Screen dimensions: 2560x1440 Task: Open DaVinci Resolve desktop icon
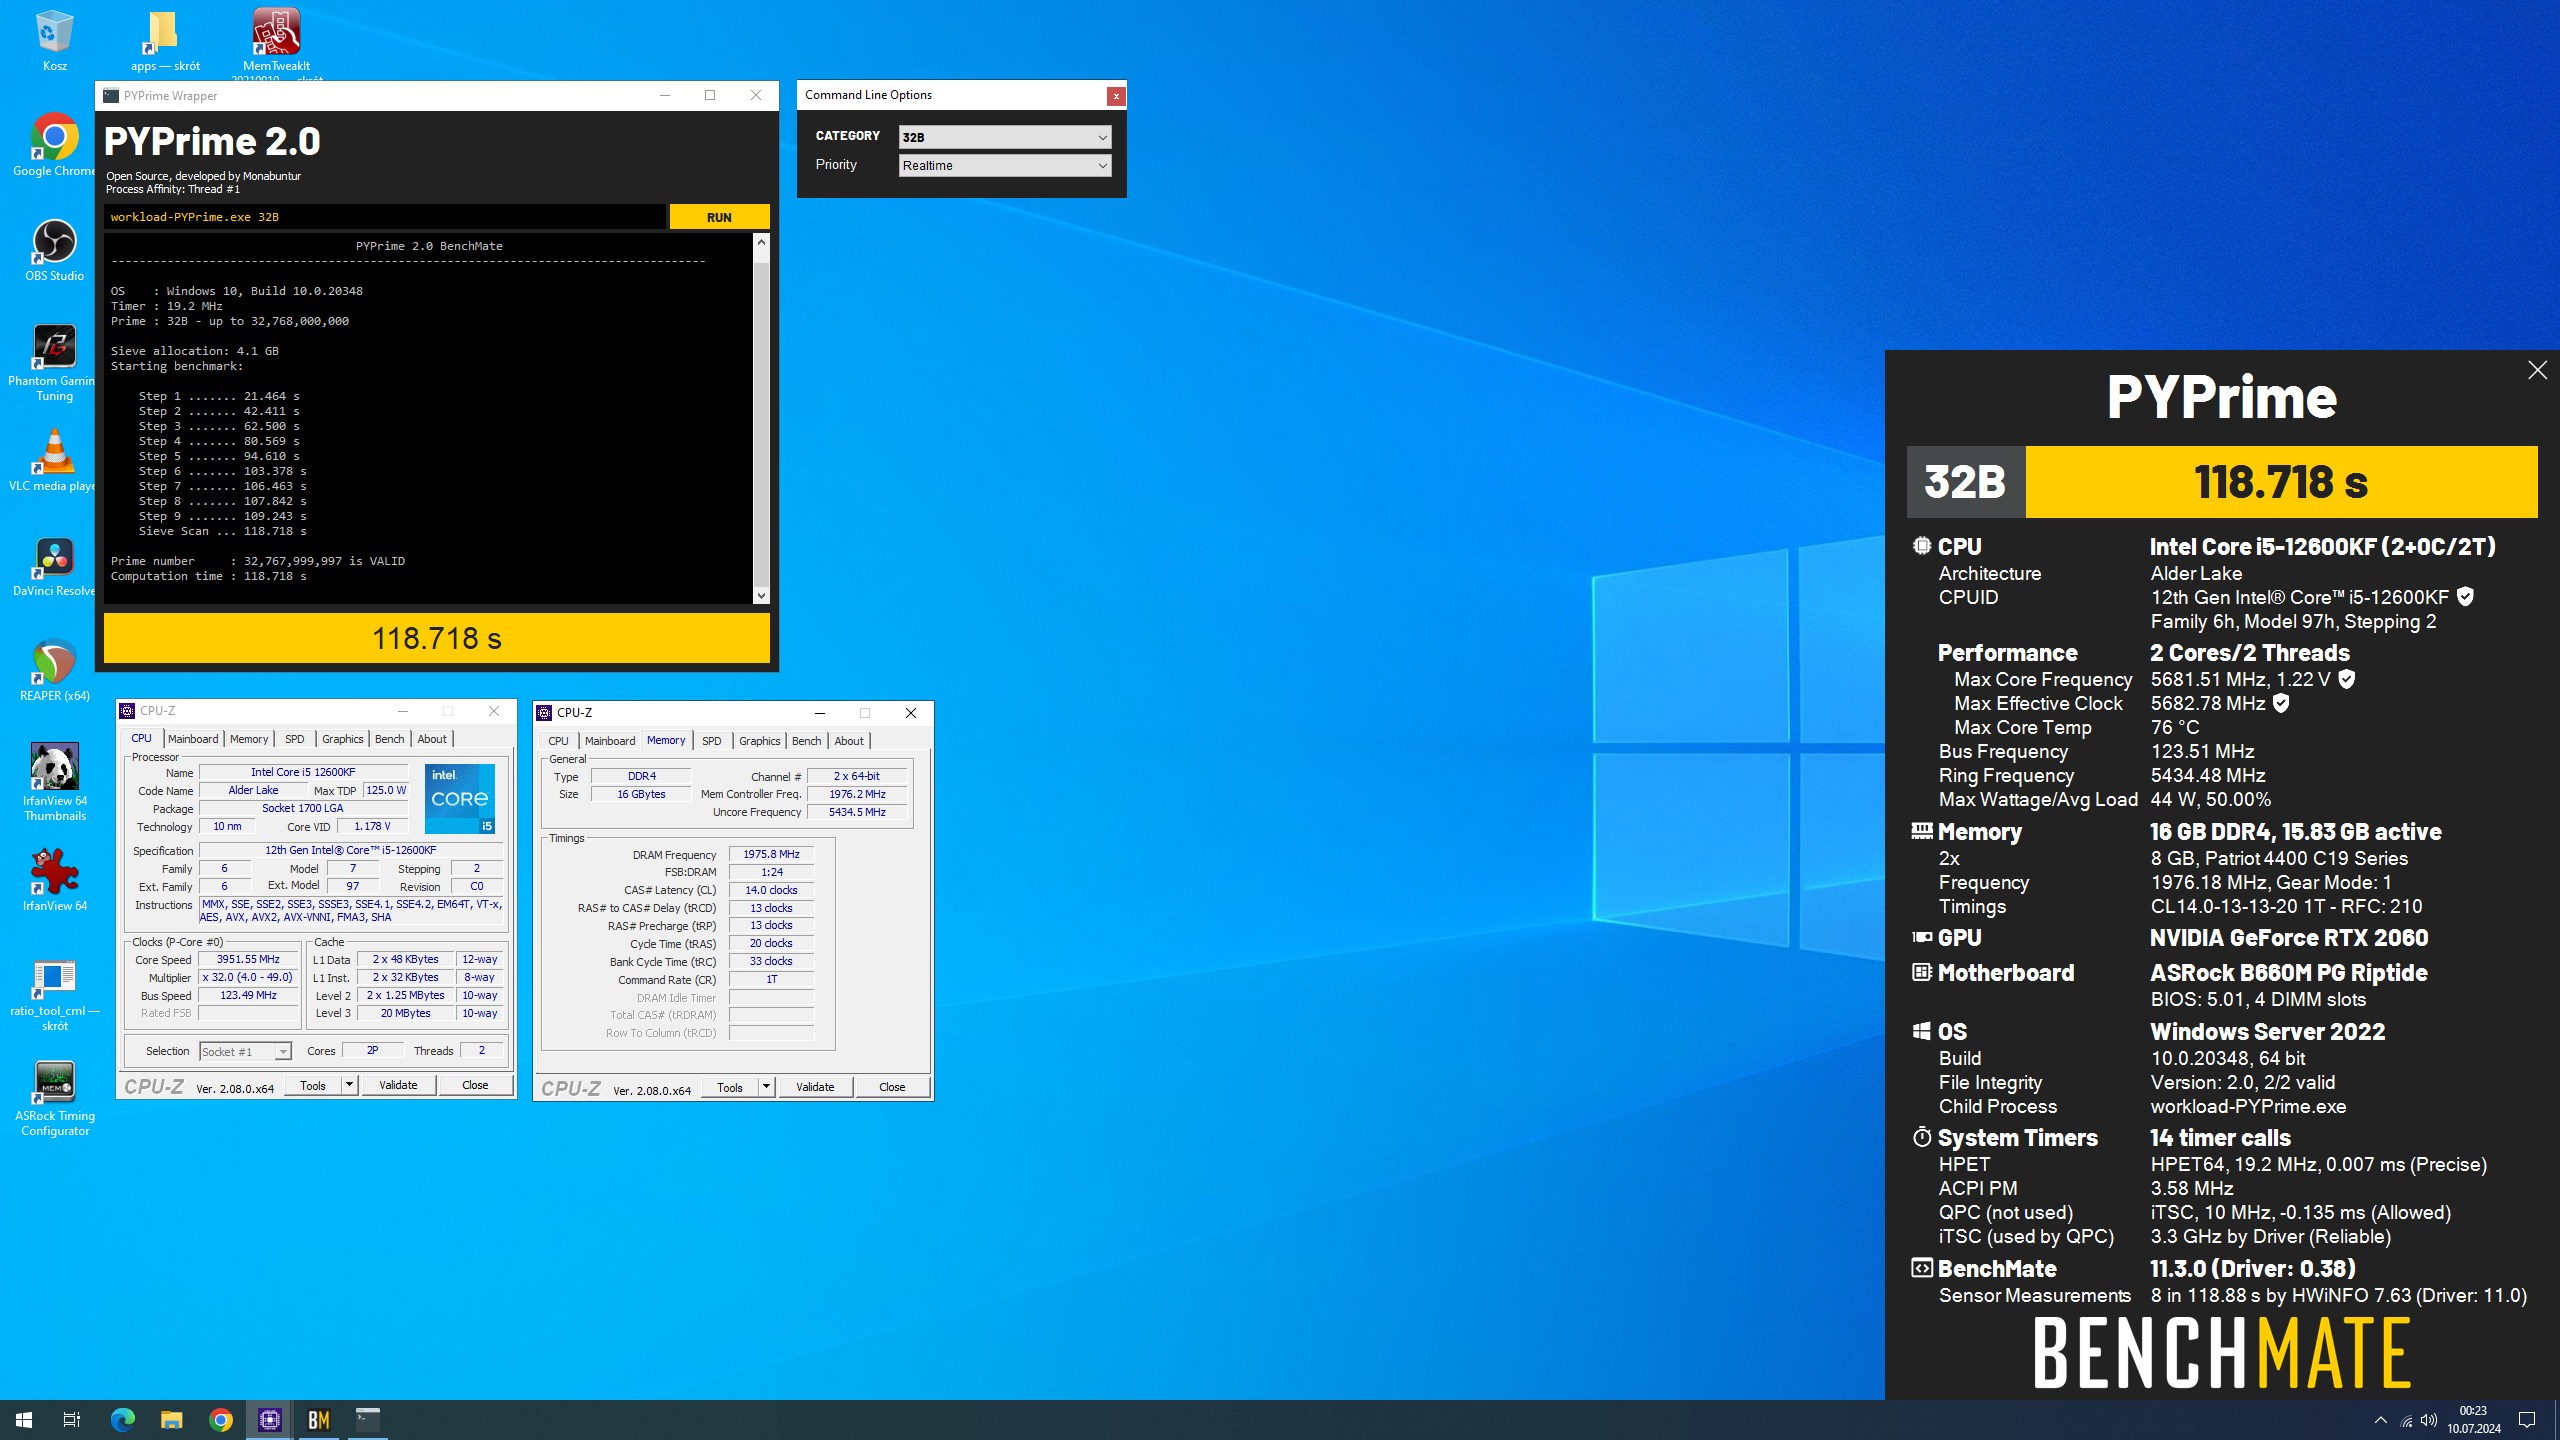(54, 566)
